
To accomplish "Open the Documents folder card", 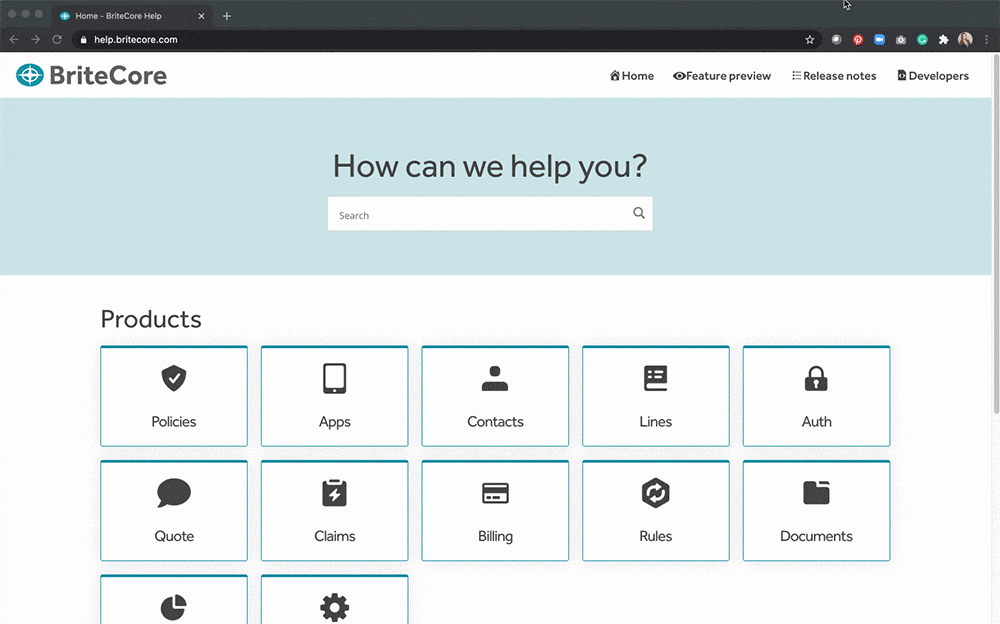I will coord(816,510).
